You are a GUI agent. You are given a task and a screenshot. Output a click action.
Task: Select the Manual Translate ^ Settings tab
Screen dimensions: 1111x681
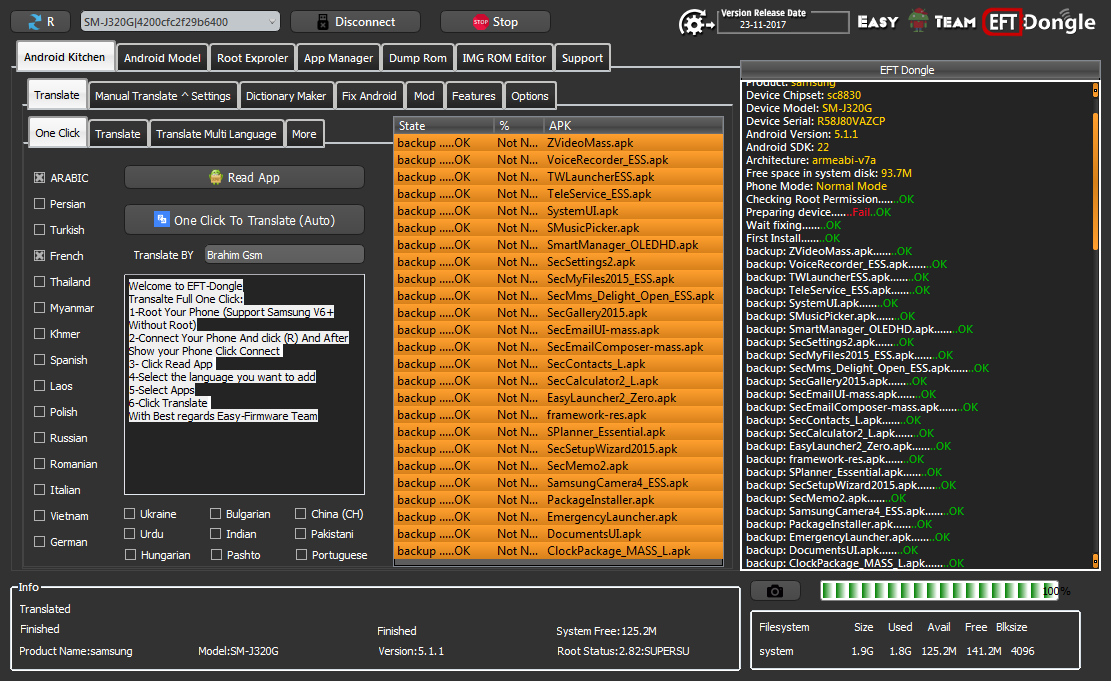click(x=162, y=96)
